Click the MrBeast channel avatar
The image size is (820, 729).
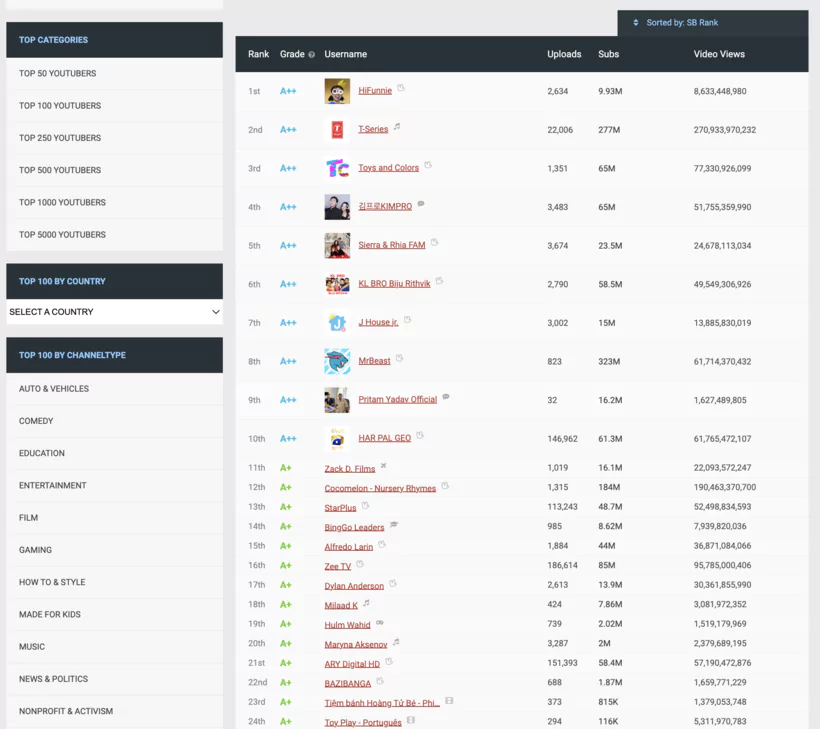click(x=337, y=361)
